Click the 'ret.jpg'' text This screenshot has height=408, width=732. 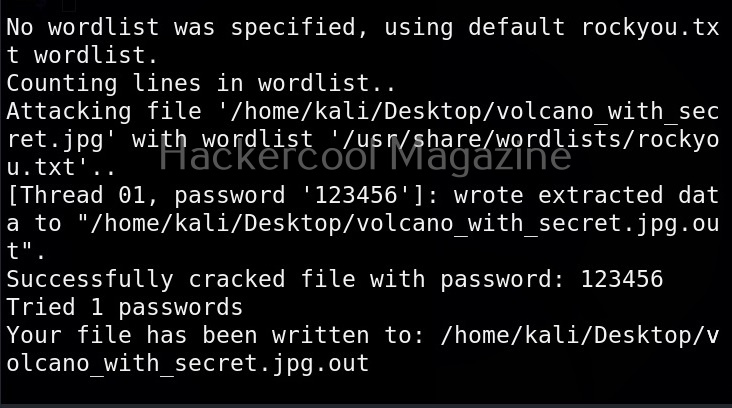pos(61,139)
